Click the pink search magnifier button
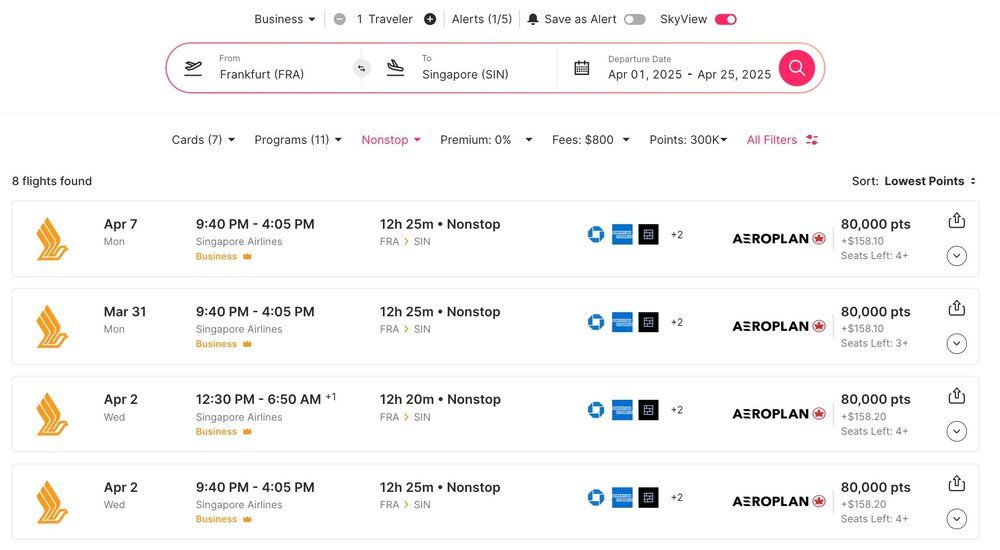Screen dimensions: 1000x550 796,68
